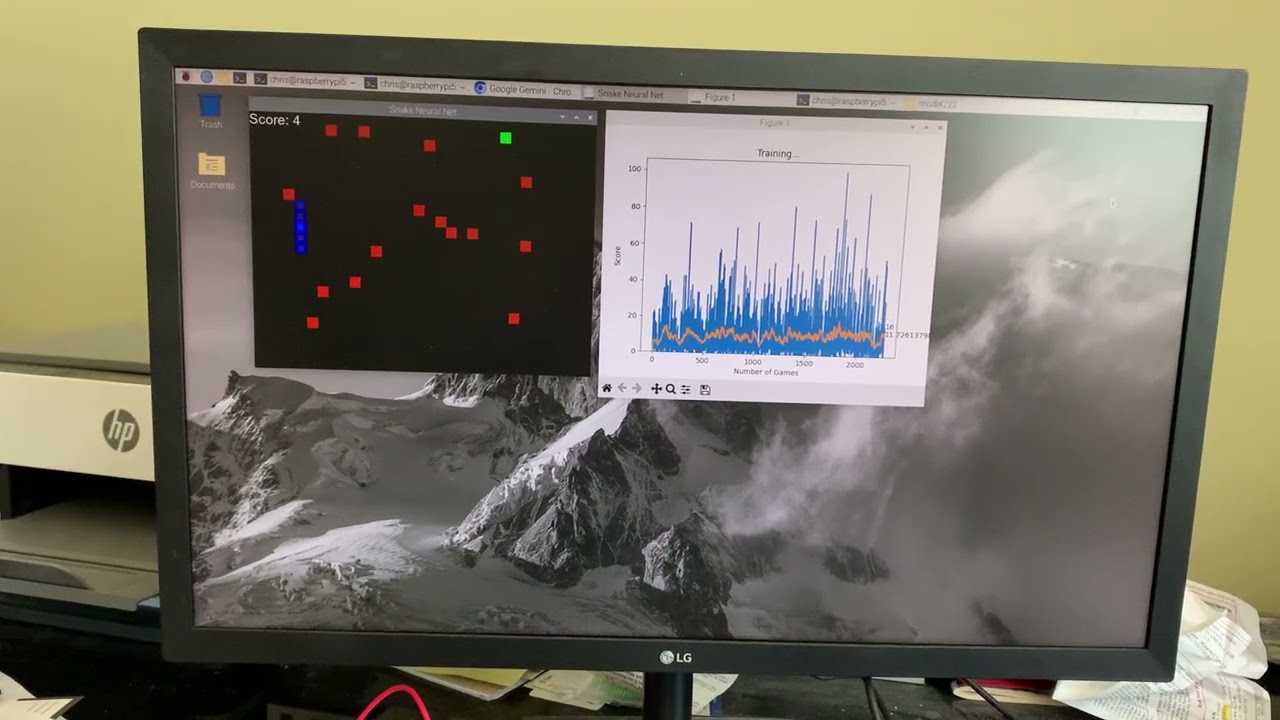Activate the Pan axes cross-arrow tool
The image size is (1280, 720).
click(656, 389)
